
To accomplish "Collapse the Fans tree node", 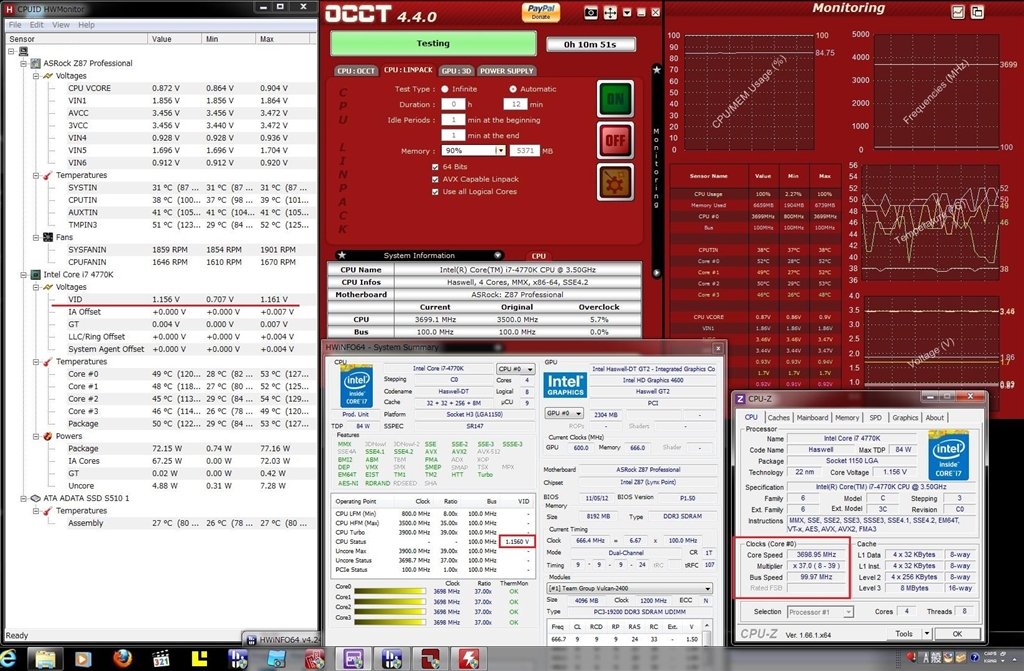I will pos(36,237).
